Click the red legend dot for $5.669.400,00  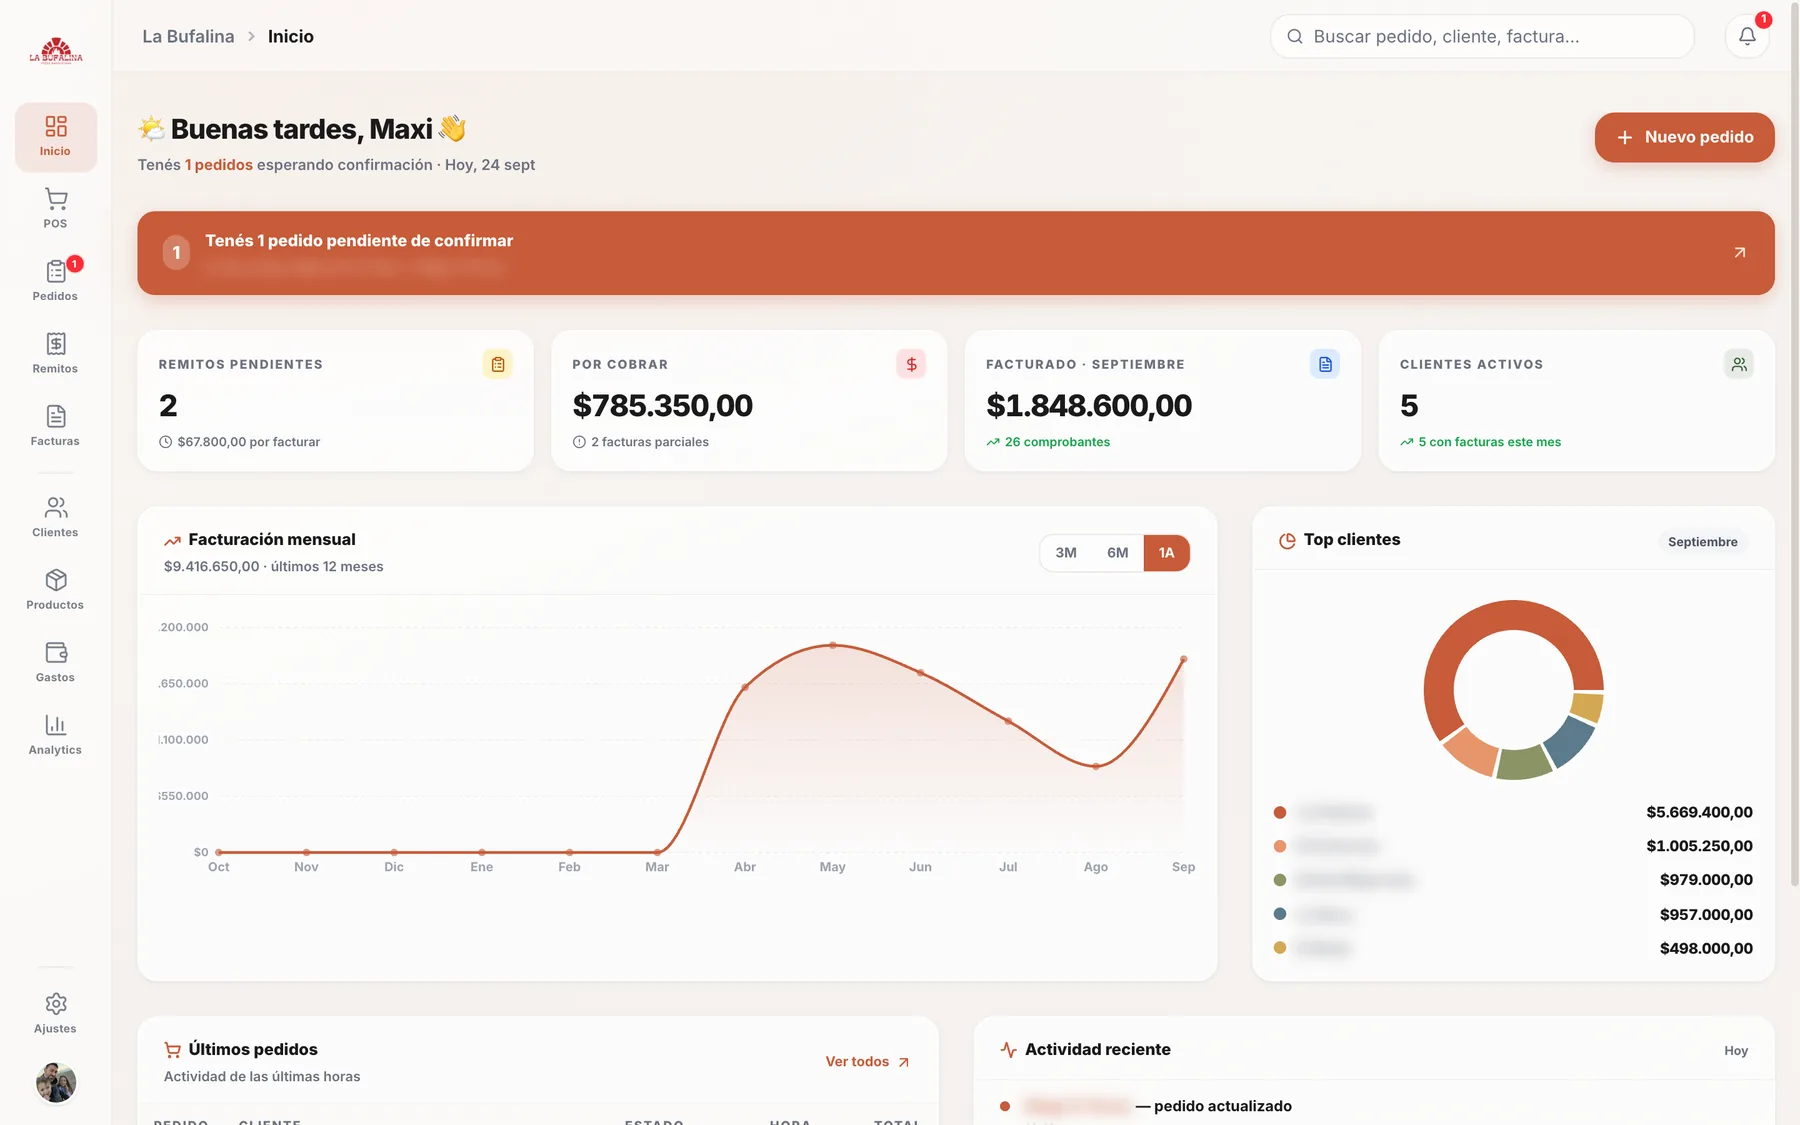(1280, 812)
